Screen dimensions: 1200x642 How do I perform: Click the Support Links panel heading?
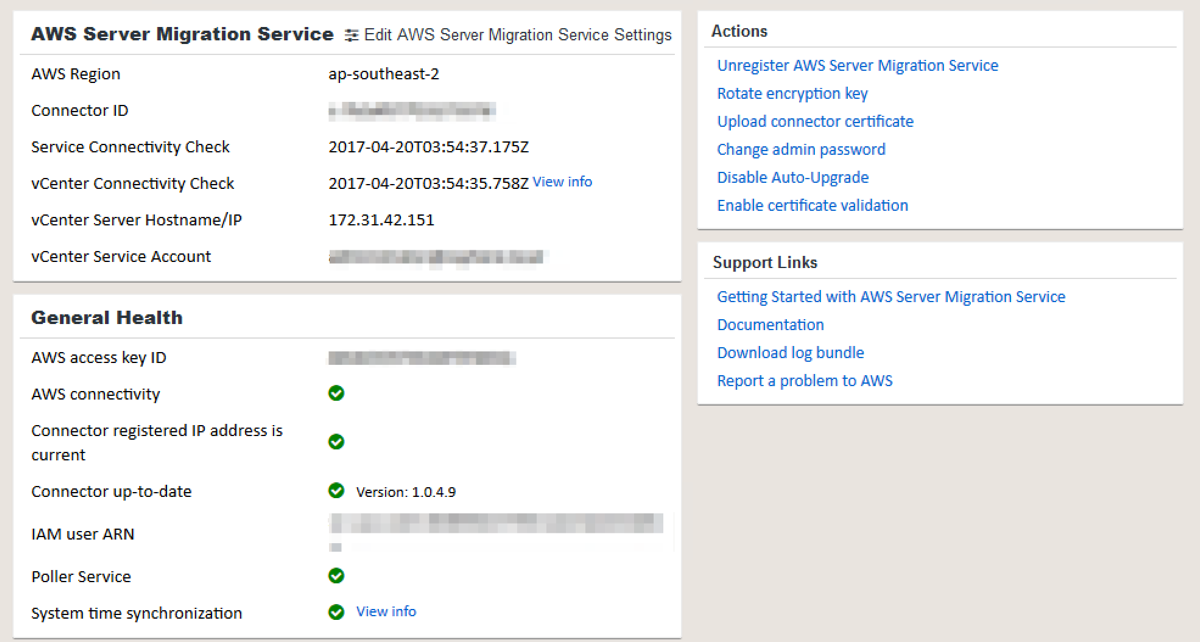click(x=765, y=262)
